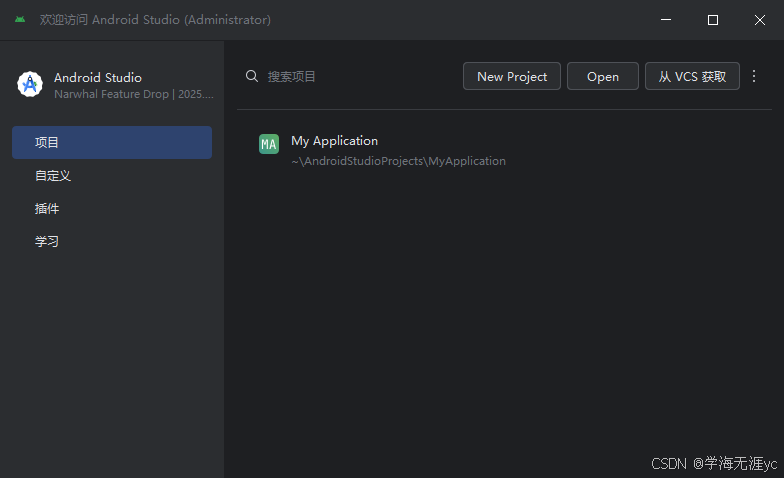Minimize the Android Studio welcome window
This screenshot has width=784, height=478.
(x=666, y=20)
